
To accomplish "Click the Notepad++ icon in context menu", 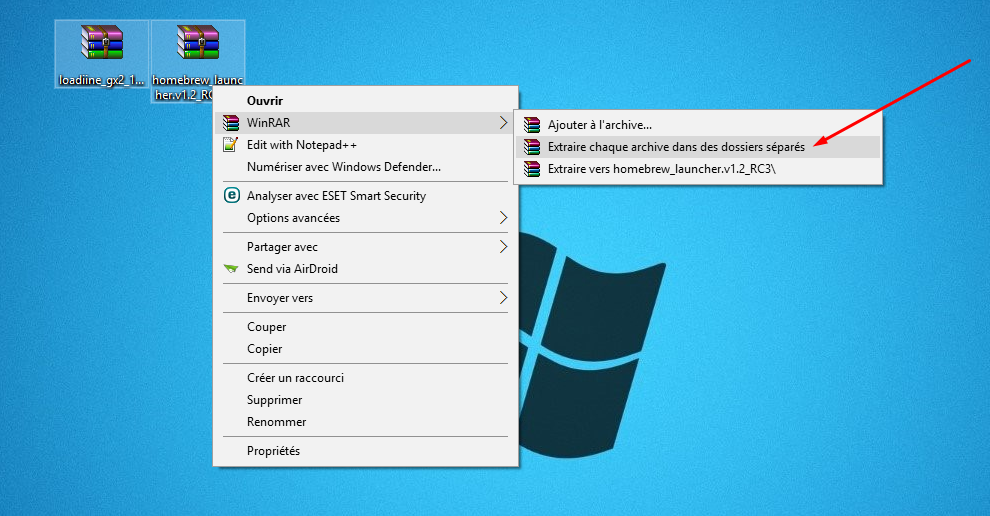I will click(231, 145).
